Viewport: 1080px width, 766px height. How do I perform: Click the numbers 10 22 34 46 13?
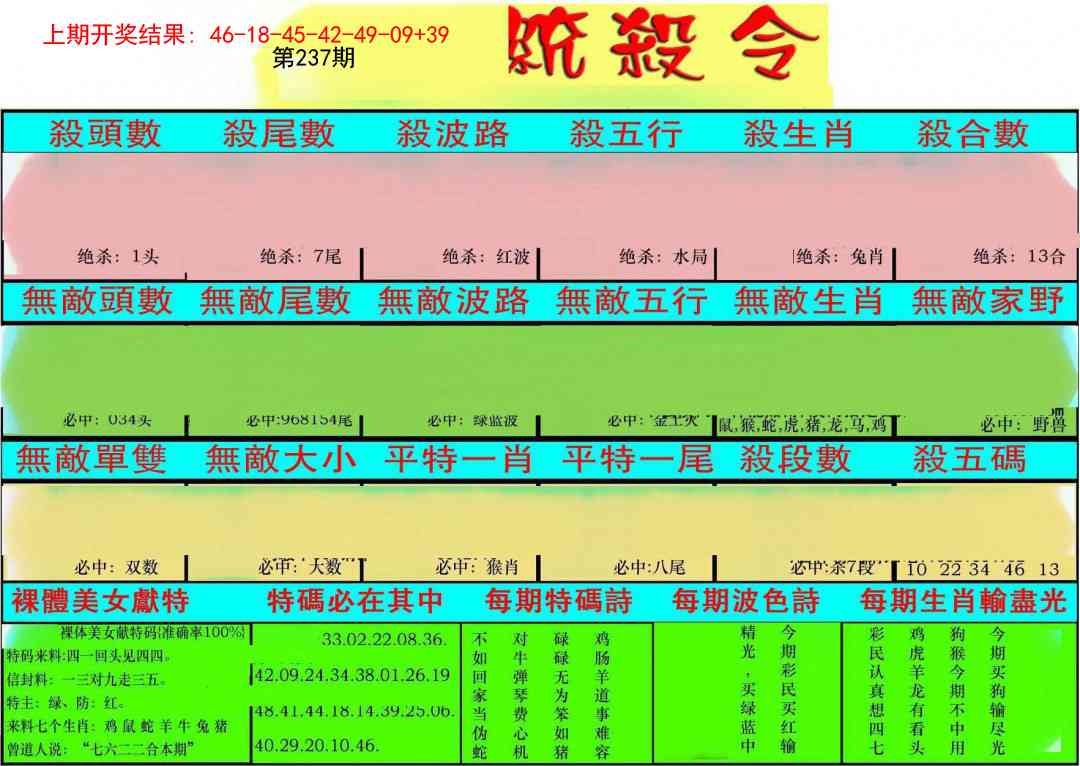click(984, 569)
